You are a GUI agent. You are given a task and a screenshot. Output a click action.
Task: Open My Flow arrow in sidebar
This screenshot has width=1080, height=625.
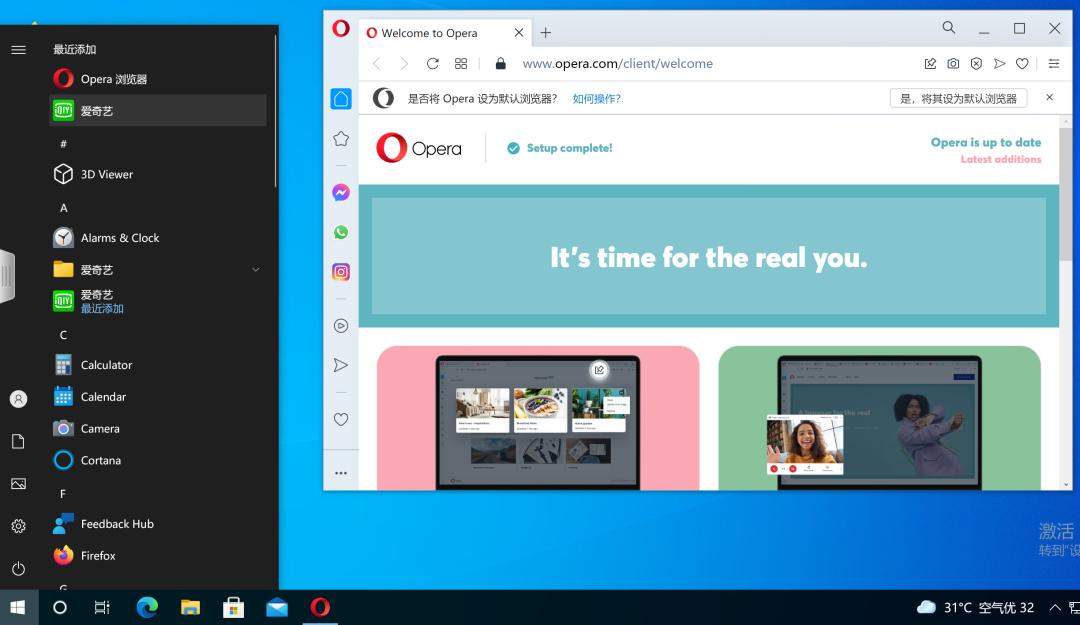pyautogui.click(x=341, y=365)
